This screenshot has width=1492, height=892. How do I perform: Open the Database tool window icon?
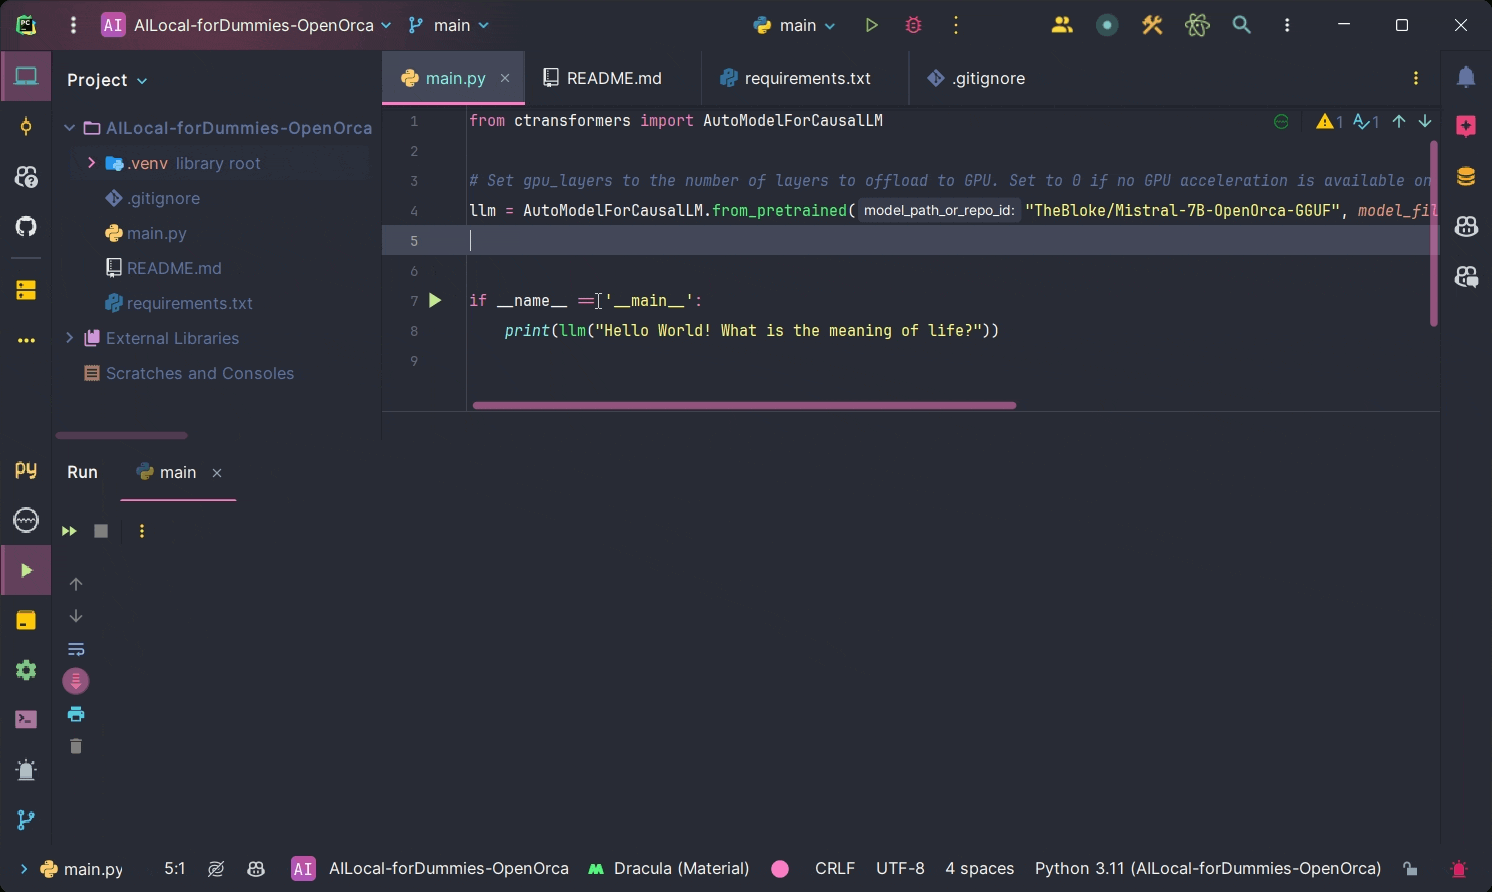coord(1466,176)
